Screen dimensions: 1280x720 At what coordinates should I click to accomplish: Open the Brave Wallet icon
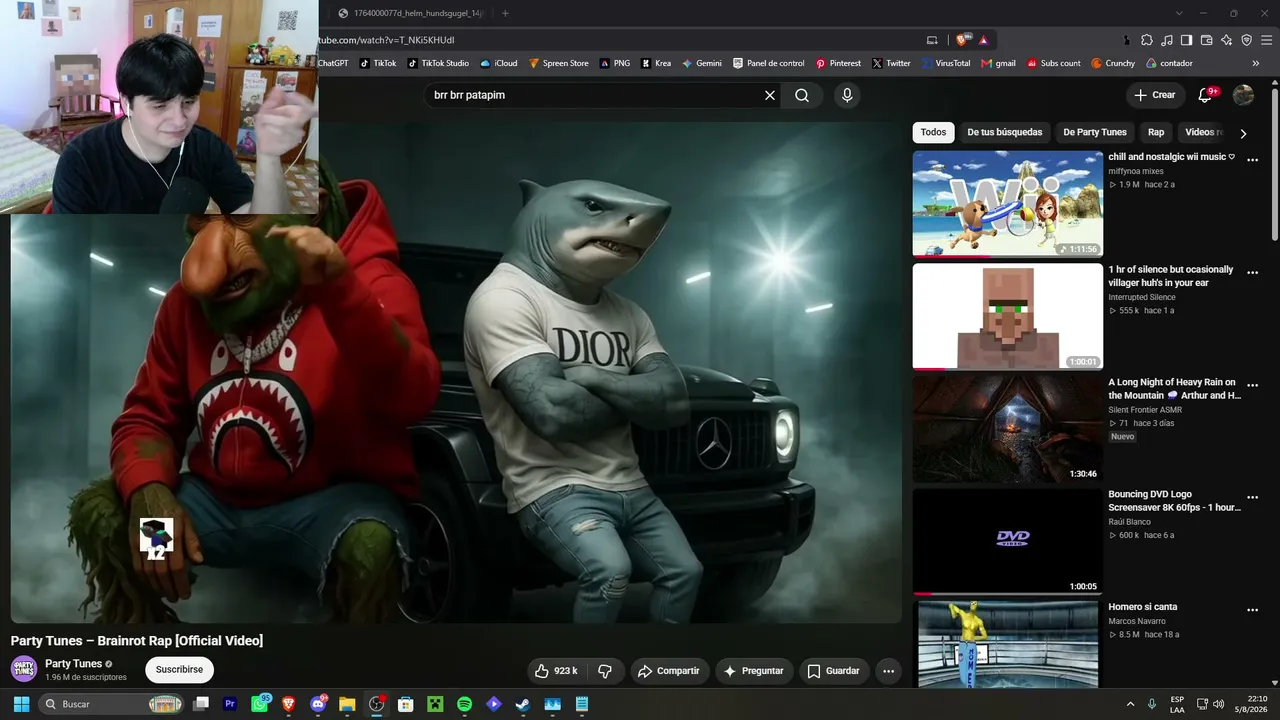click(1207, 40)
